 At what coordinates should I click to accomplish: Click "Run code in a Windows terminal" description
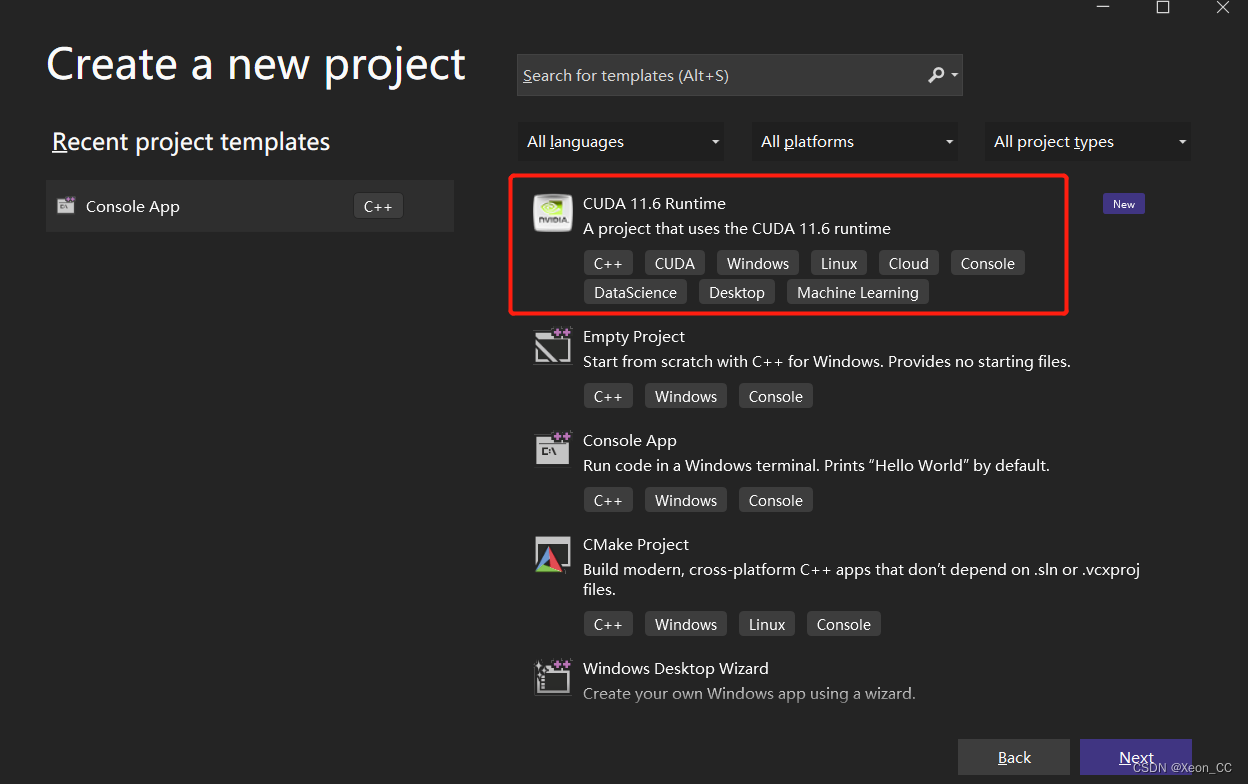click(816, 465)
